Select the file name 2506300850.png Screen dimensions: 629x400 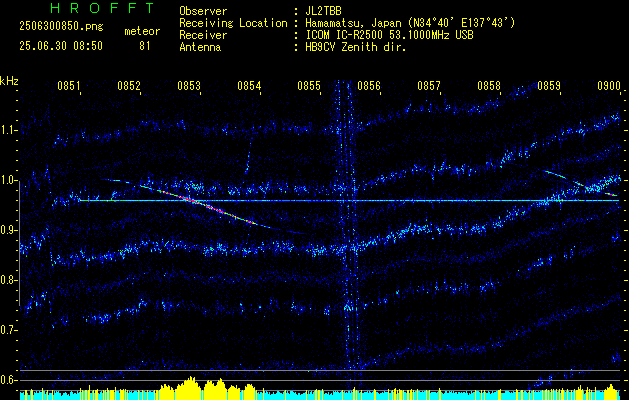click(61, 26)
